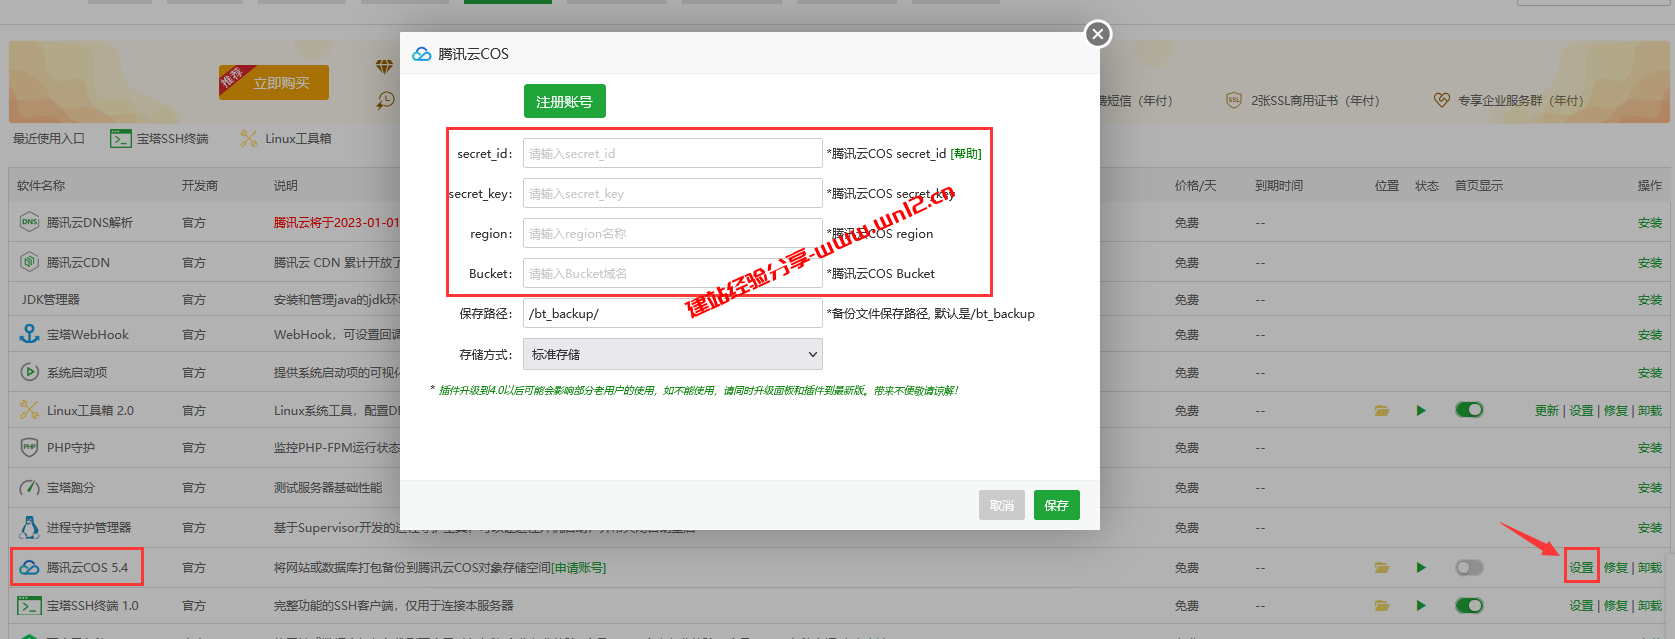This screenshot has width=1675, height=639.
Task: Click the status play icon for Linux工具箱 2.0
Action: 1421,410
